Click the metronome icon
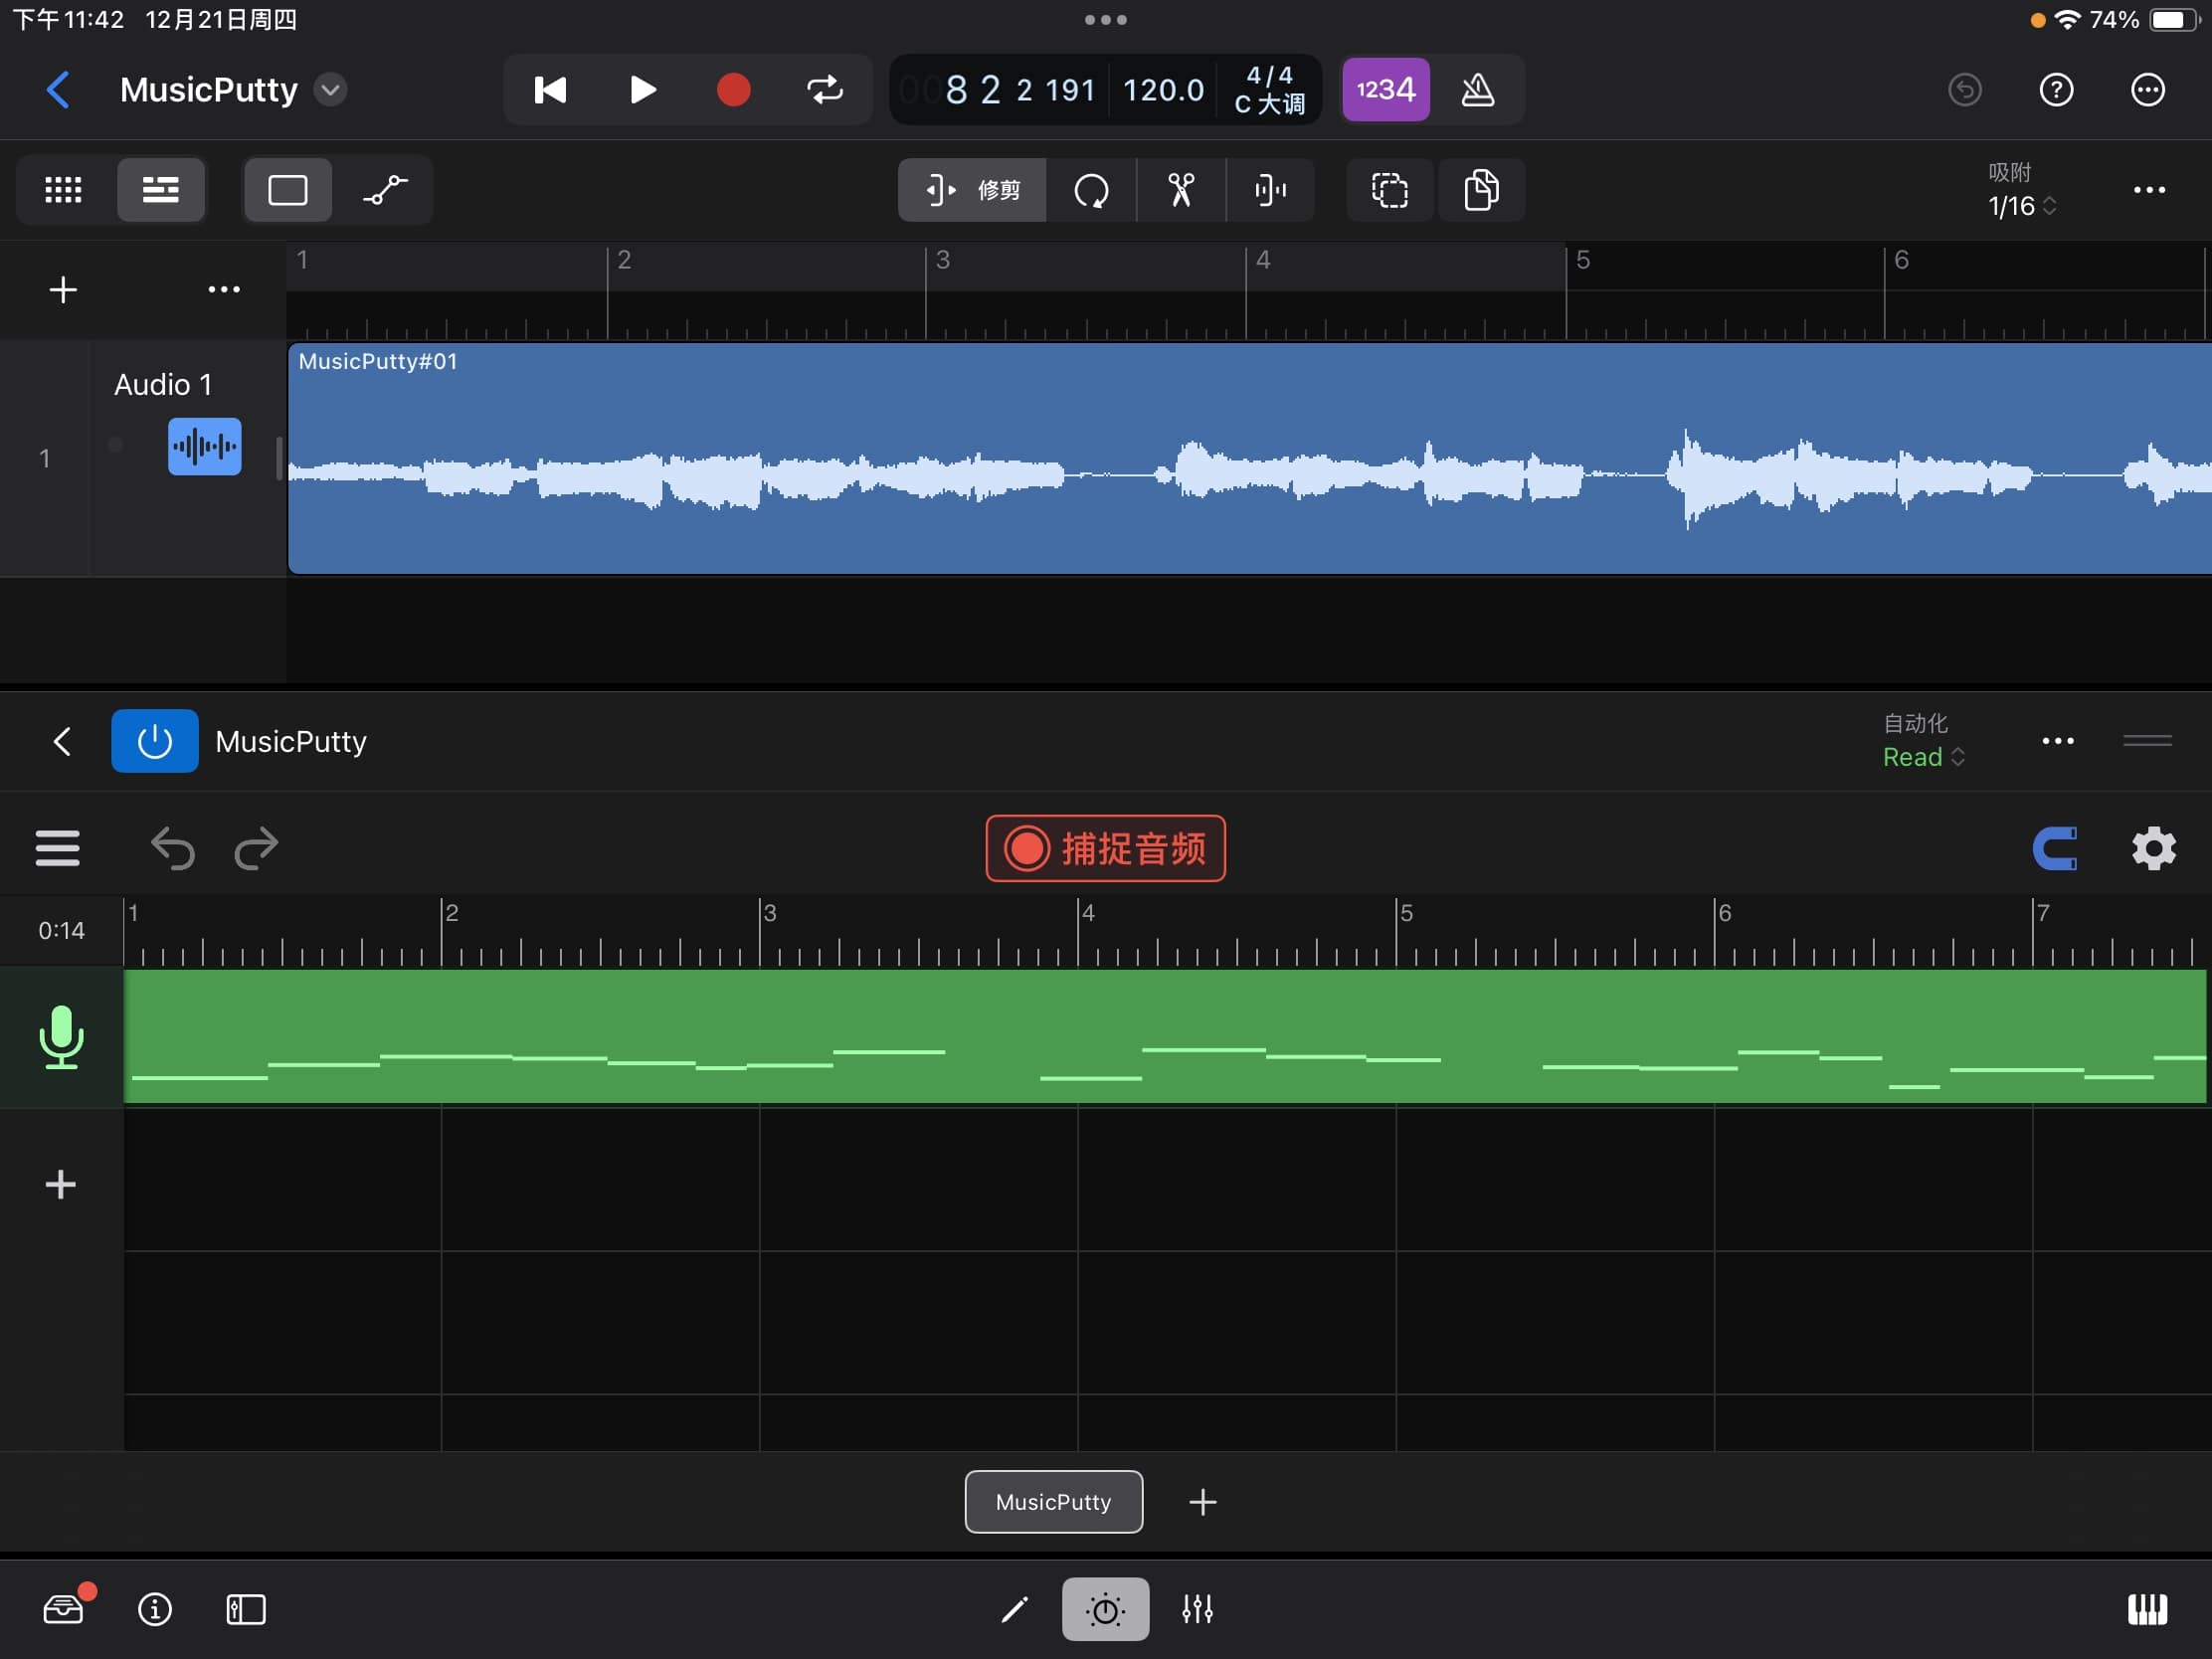The width and height of the screenshot is (2212, 1659). tap(1477, 90)
